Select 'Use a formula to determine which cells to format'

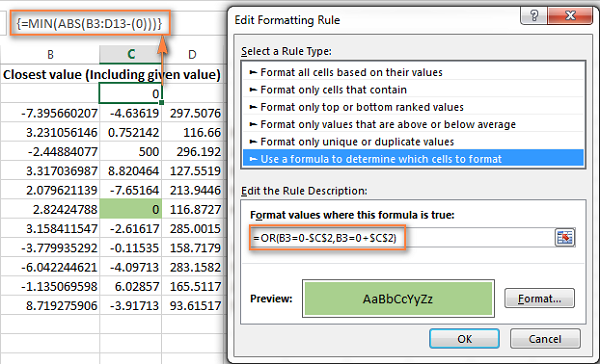tap(413, 159)
